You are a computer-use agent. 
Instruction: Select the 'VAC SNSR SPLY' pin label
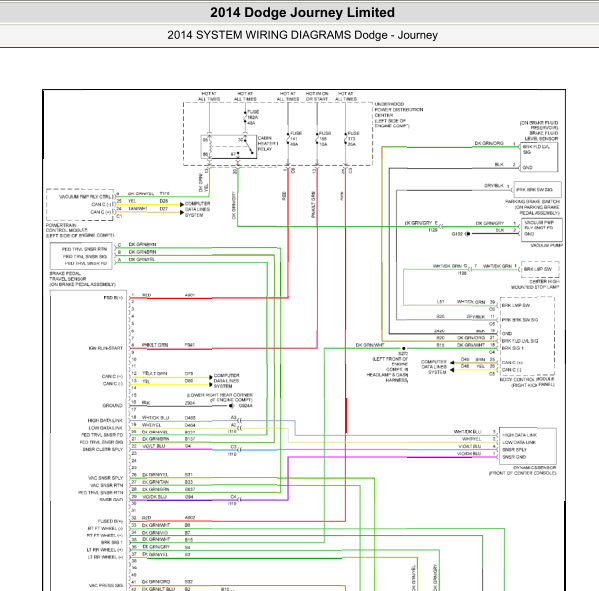point(105,478)
